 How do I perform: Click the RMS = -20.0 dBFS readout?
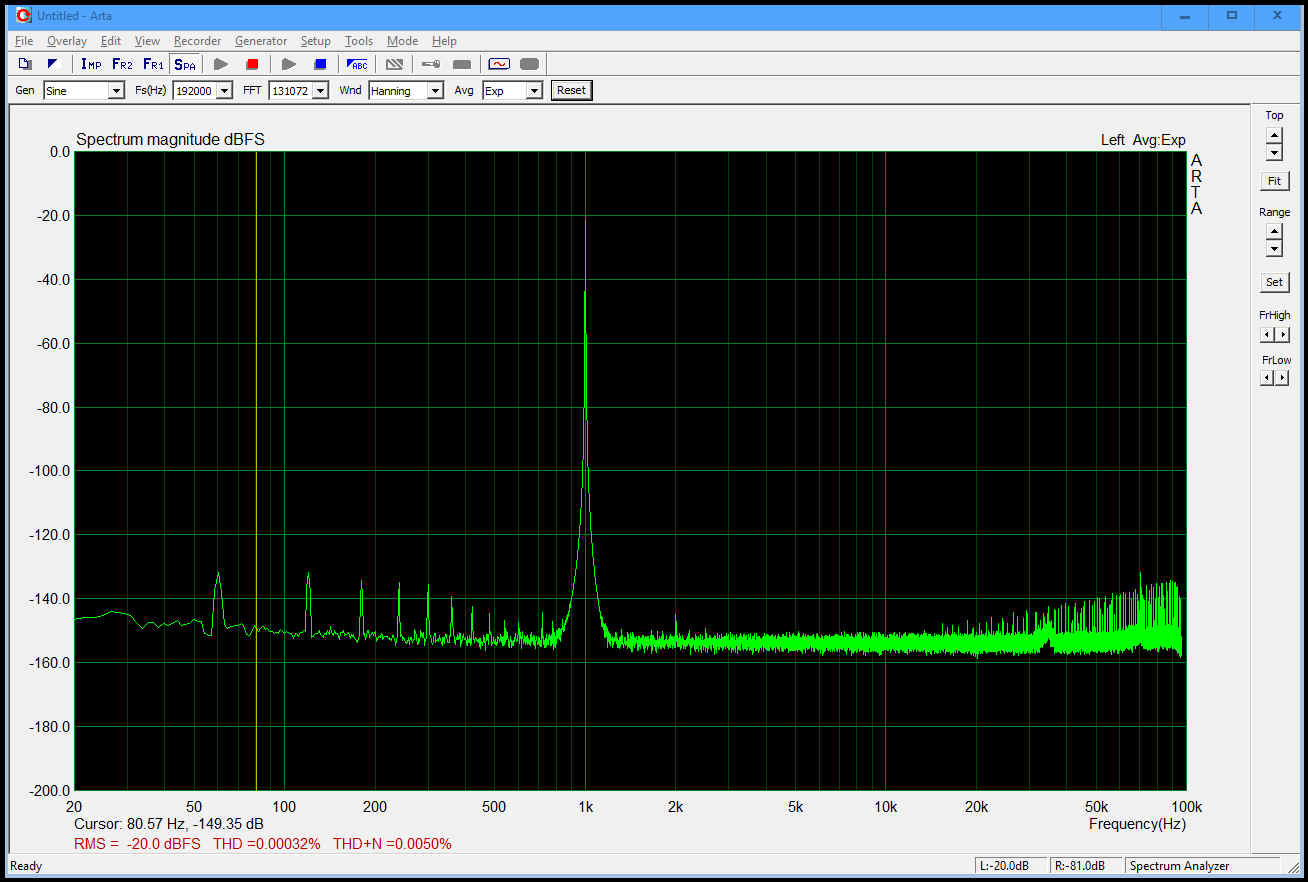(x=137, y=844)
